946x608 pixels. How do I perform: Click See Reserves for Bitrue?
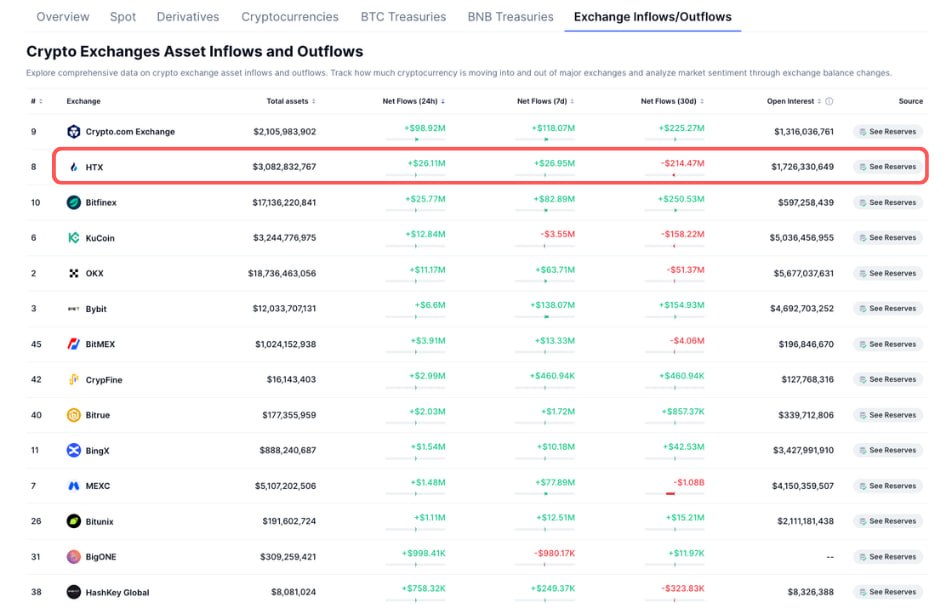pos(887,415)
